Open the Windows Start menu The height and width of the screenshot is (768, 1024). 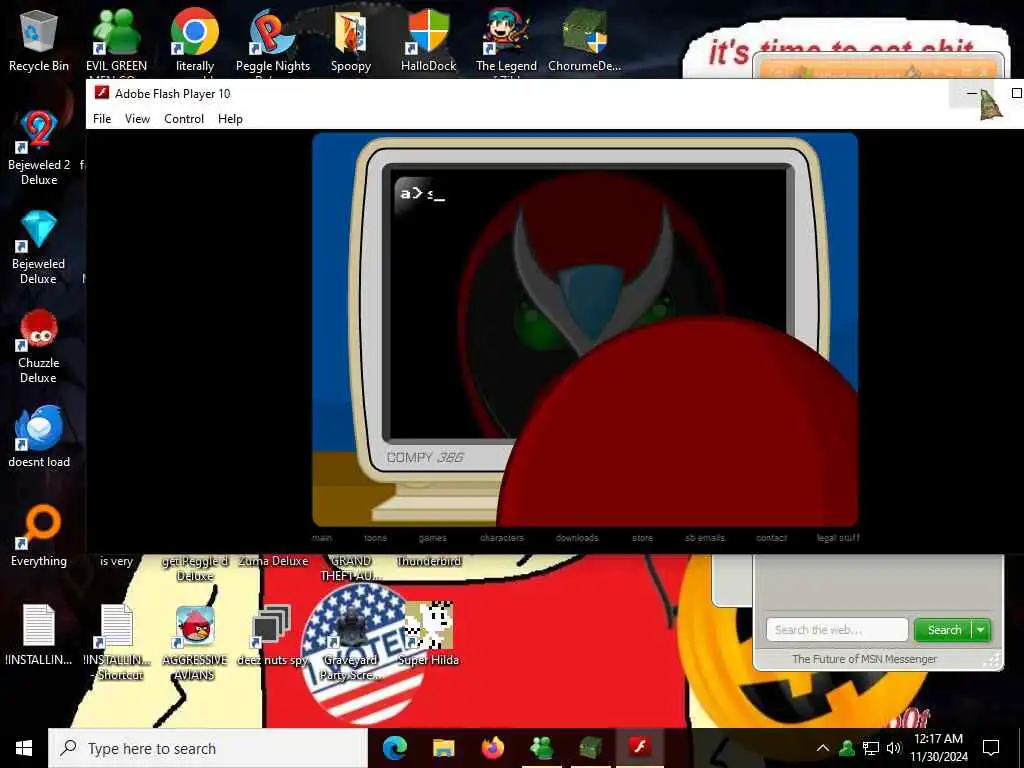pos(24,748)
